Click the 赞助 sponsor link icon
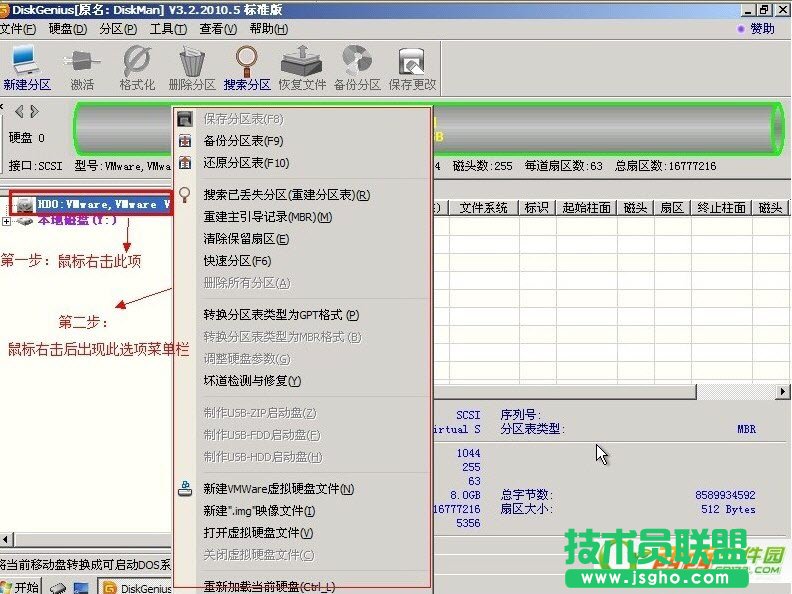This screenshot has height=594, width=792. (x=740, y=29)
